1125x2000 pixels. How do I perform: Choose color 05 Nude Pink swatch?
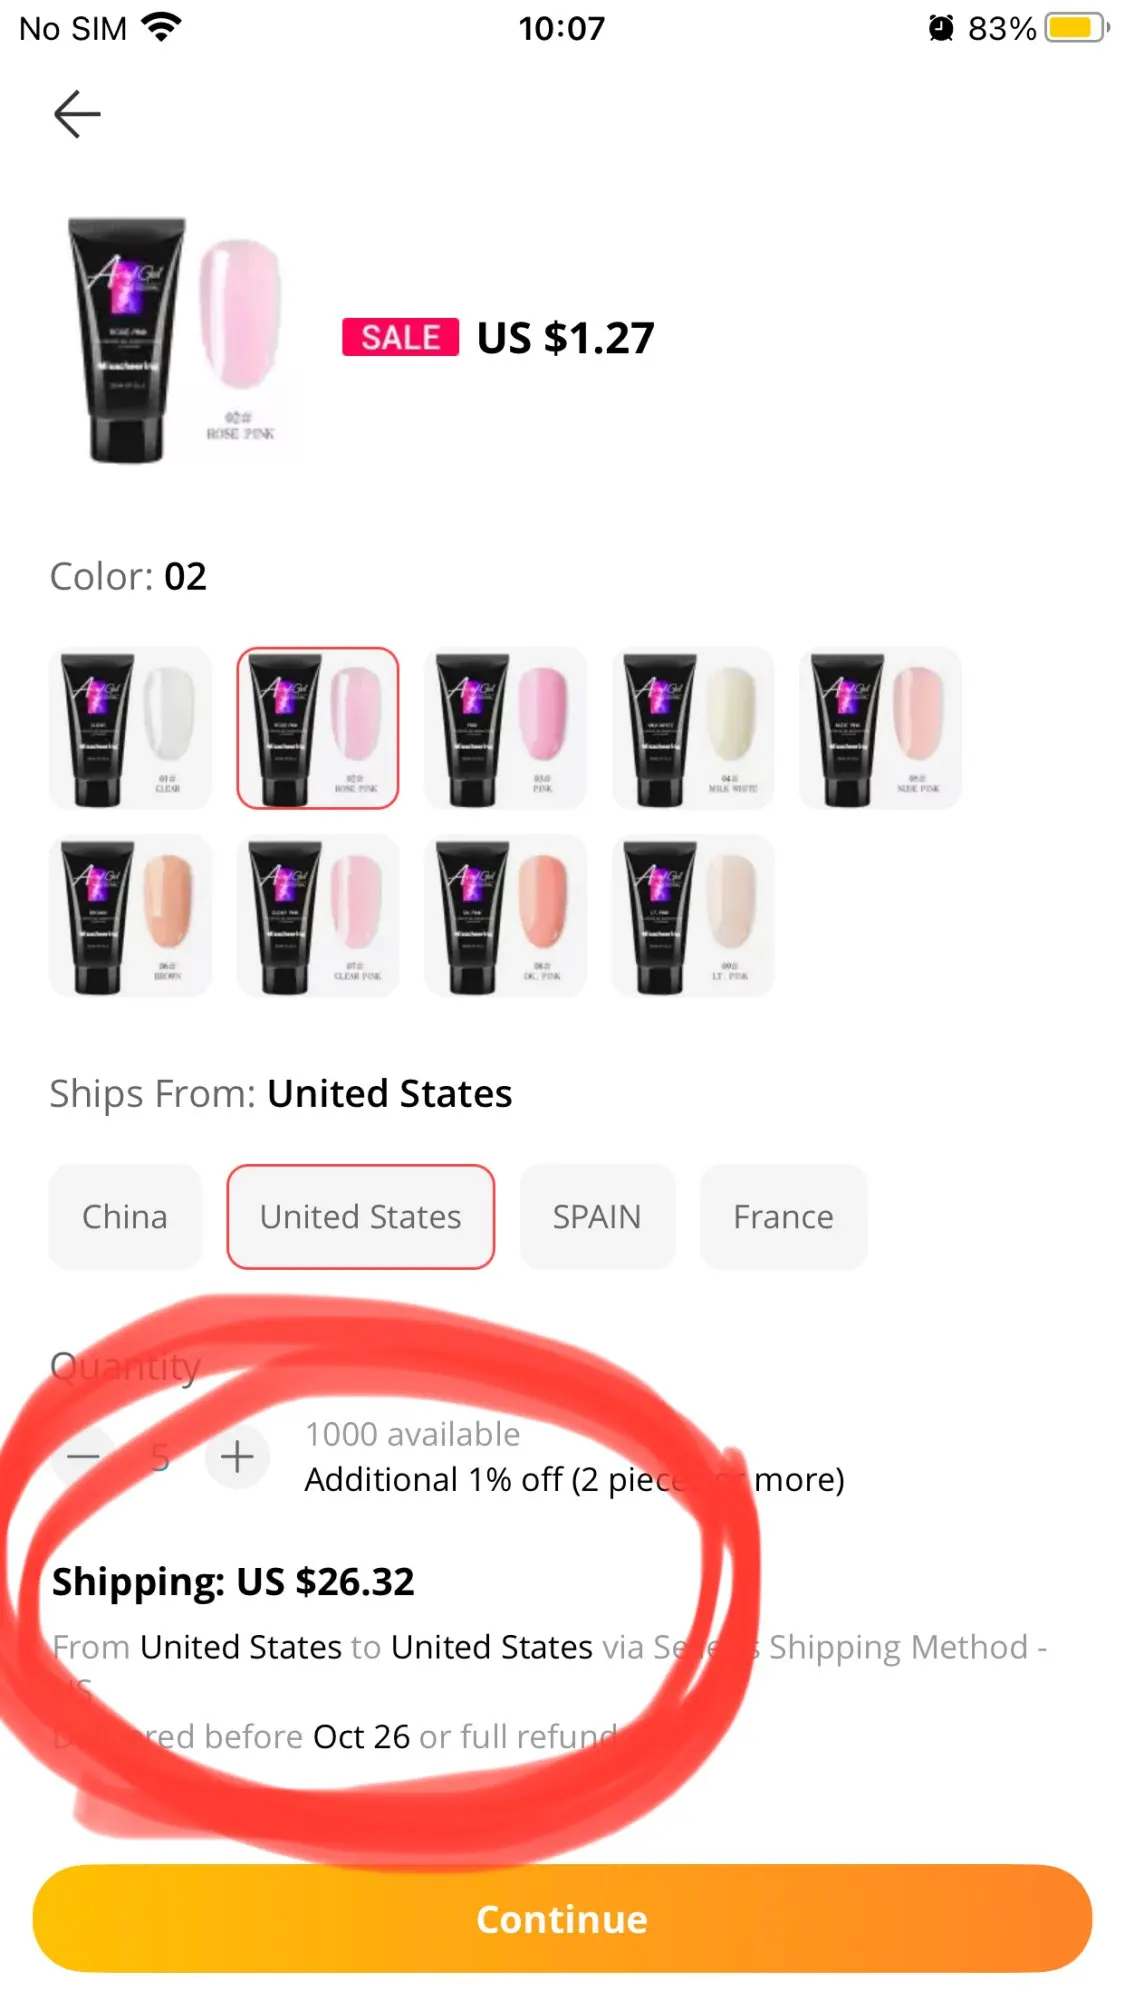pyautogui.click(x=880, y=728)
